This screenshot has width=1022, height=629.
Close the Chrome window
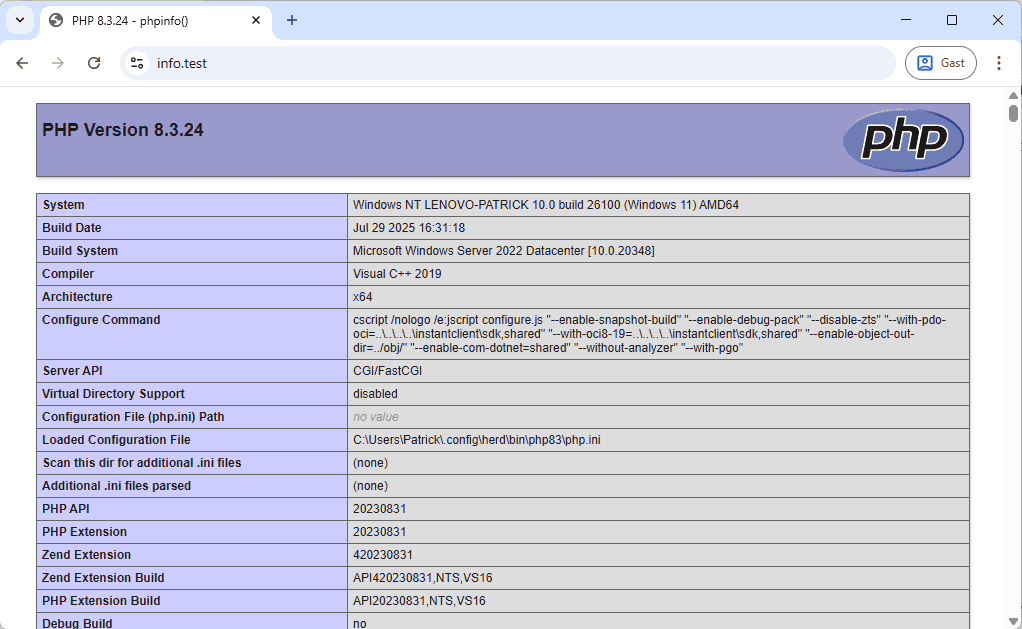click(x=997, y=20)
